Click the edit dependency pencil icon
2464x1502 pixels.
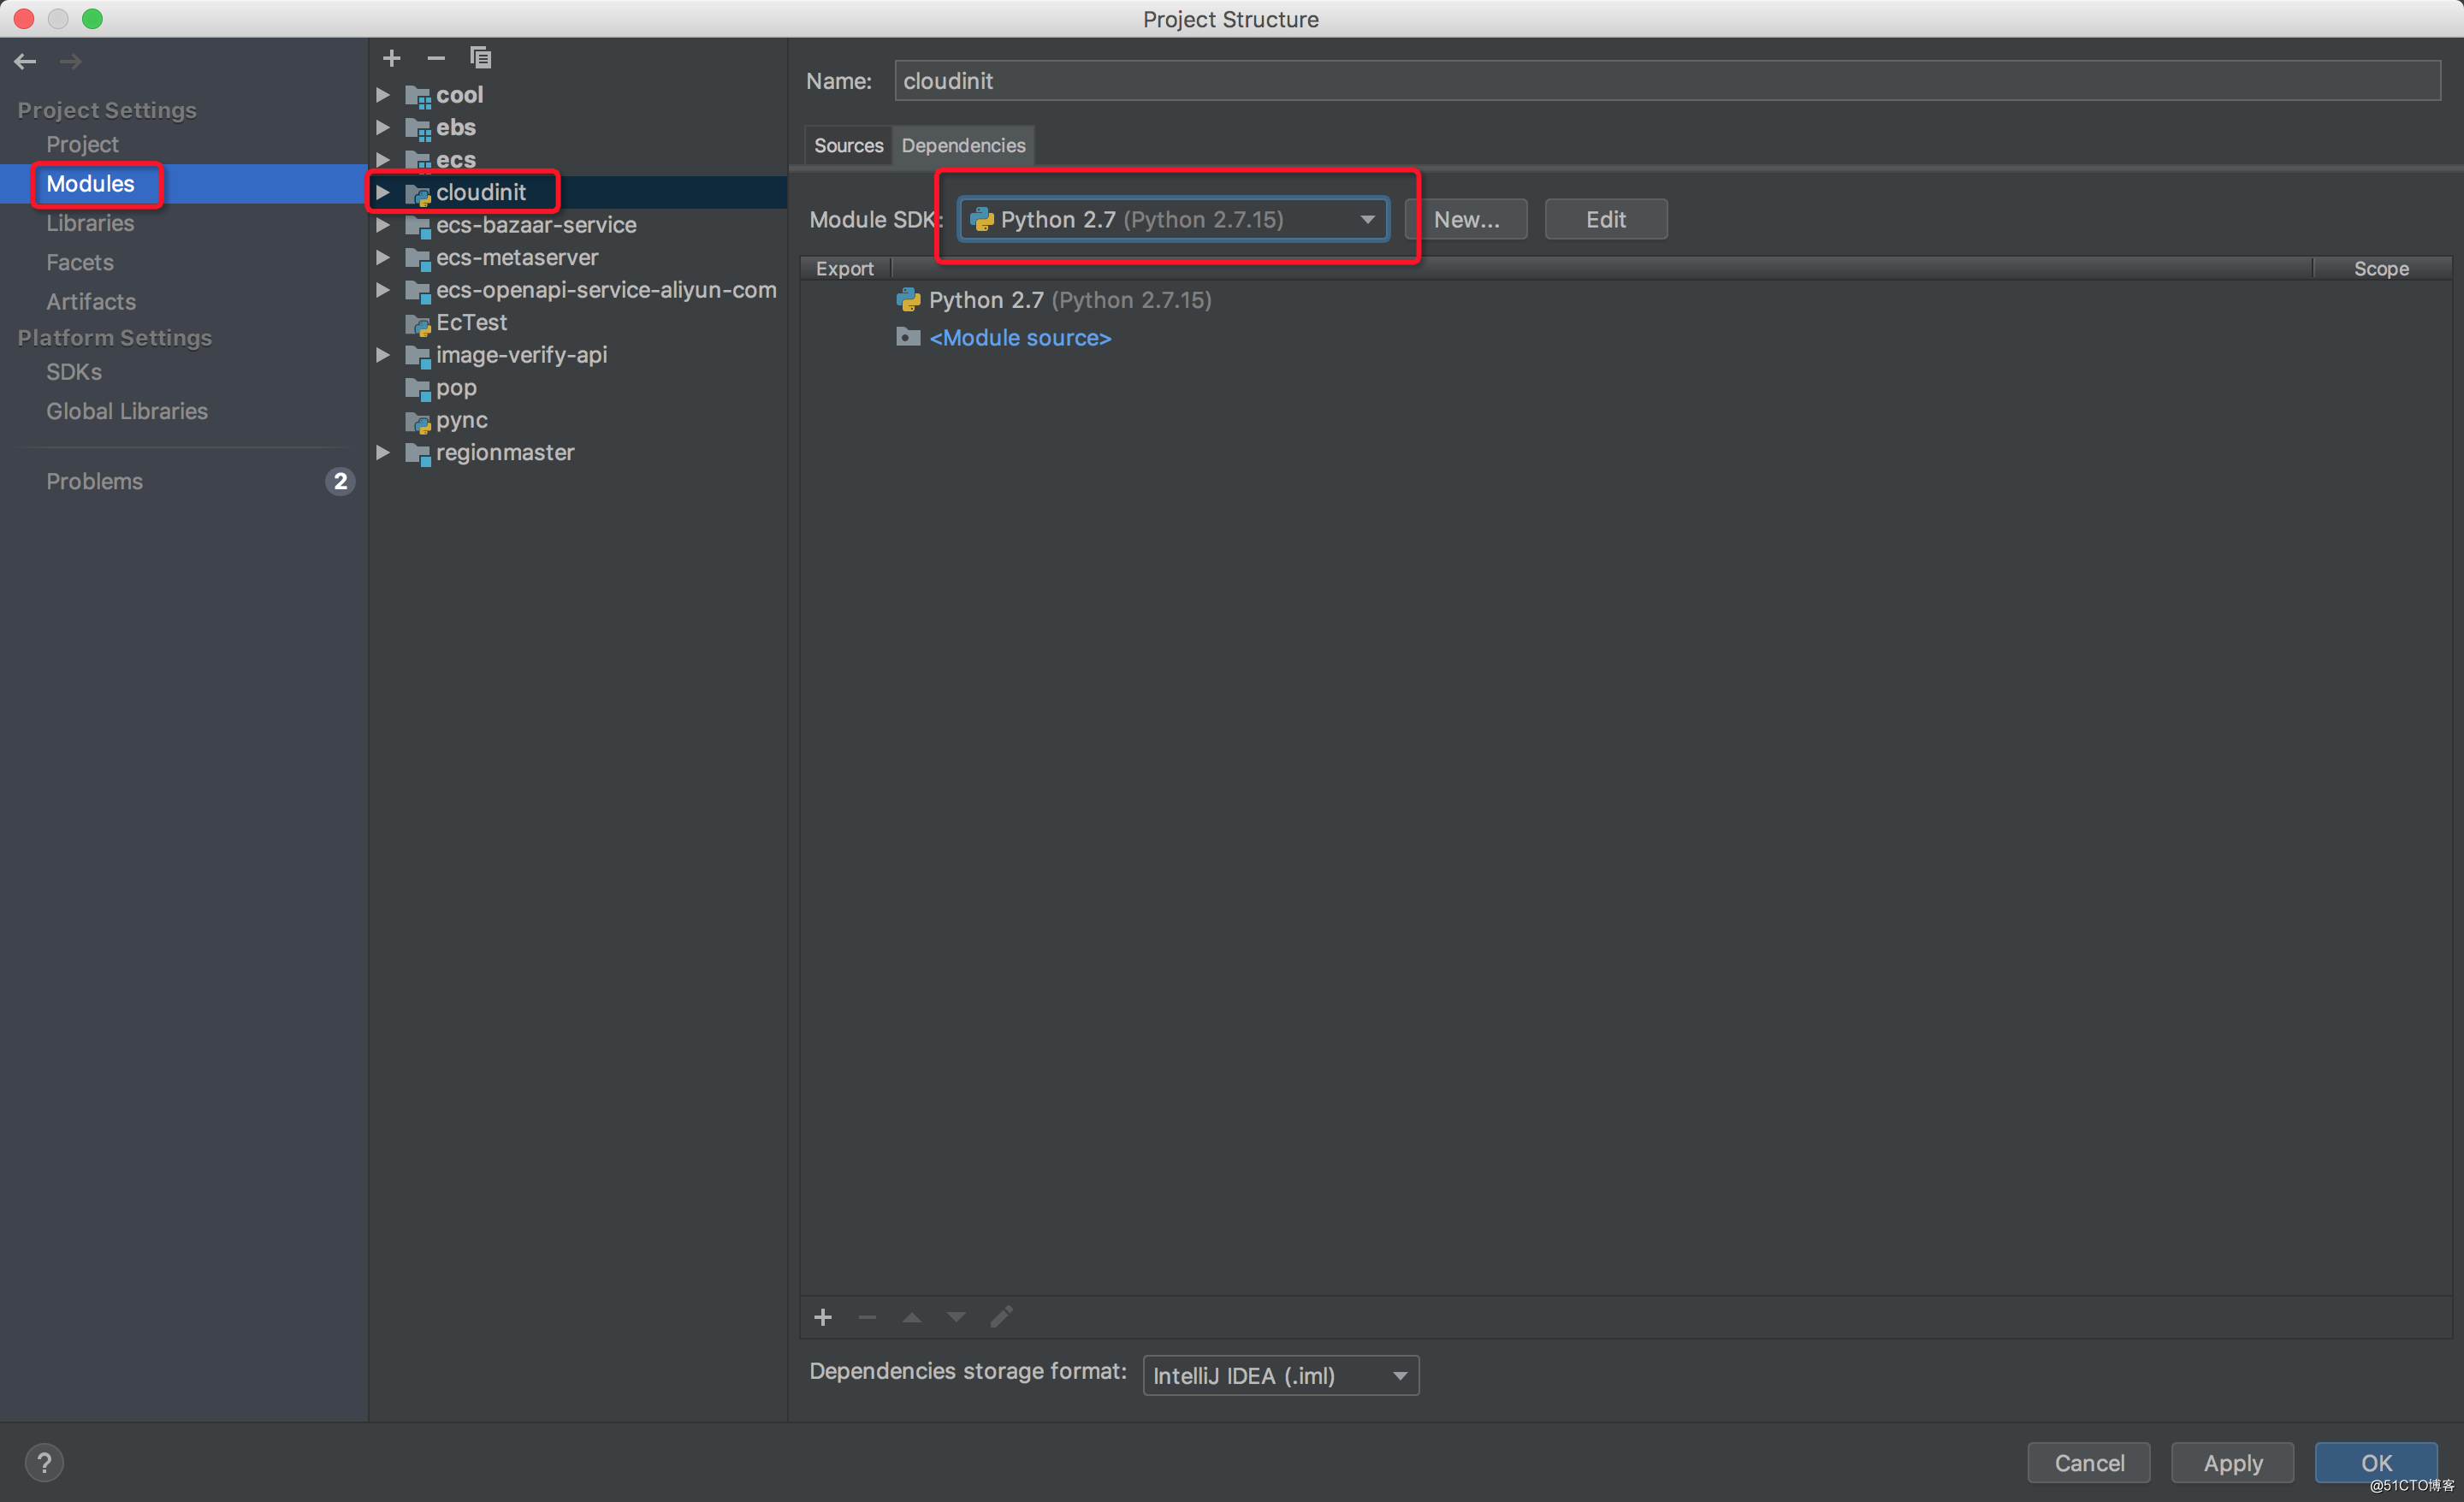[1002, 1317]
